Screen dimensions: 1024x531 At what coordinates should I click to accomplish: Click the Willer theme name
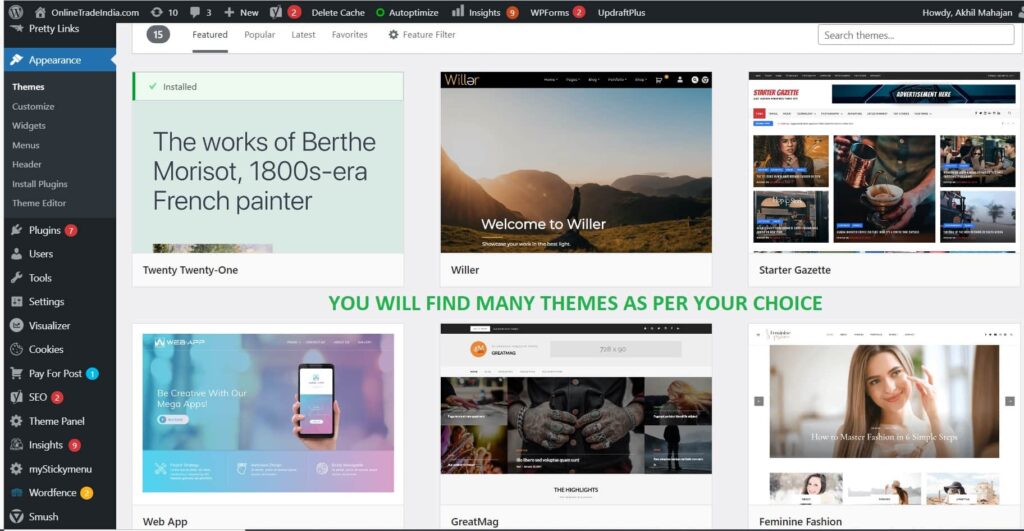pos(465,270)
